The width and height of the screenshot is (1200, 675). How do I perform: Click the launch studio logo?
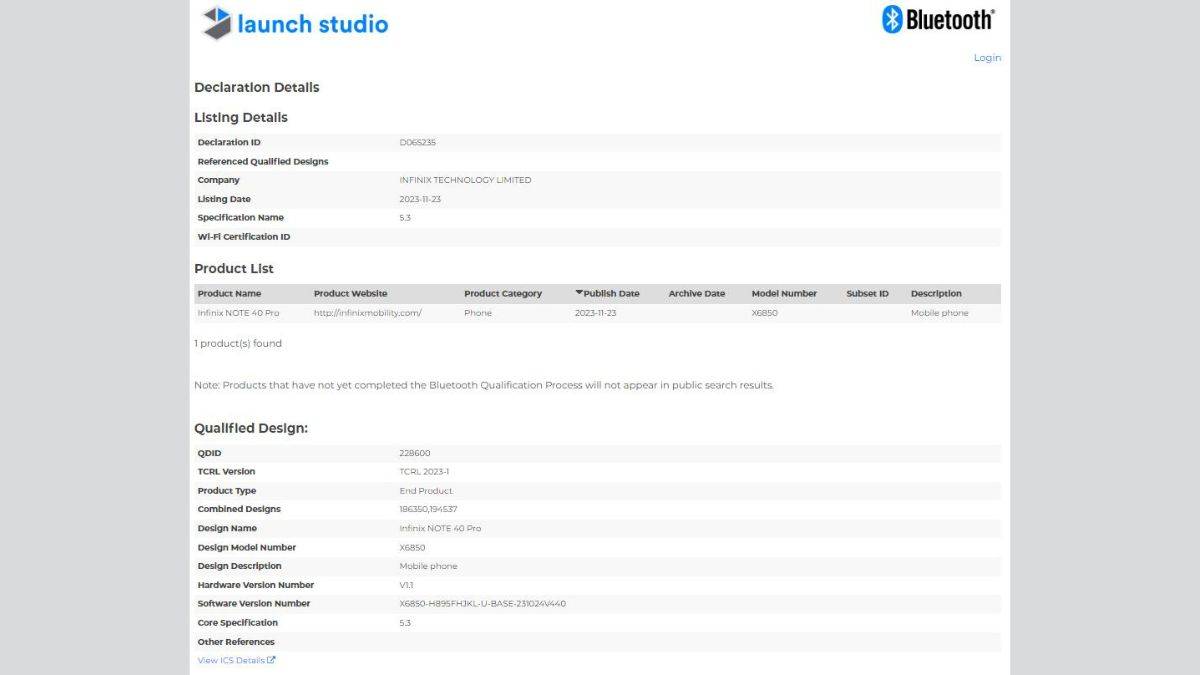pos(295,24)
